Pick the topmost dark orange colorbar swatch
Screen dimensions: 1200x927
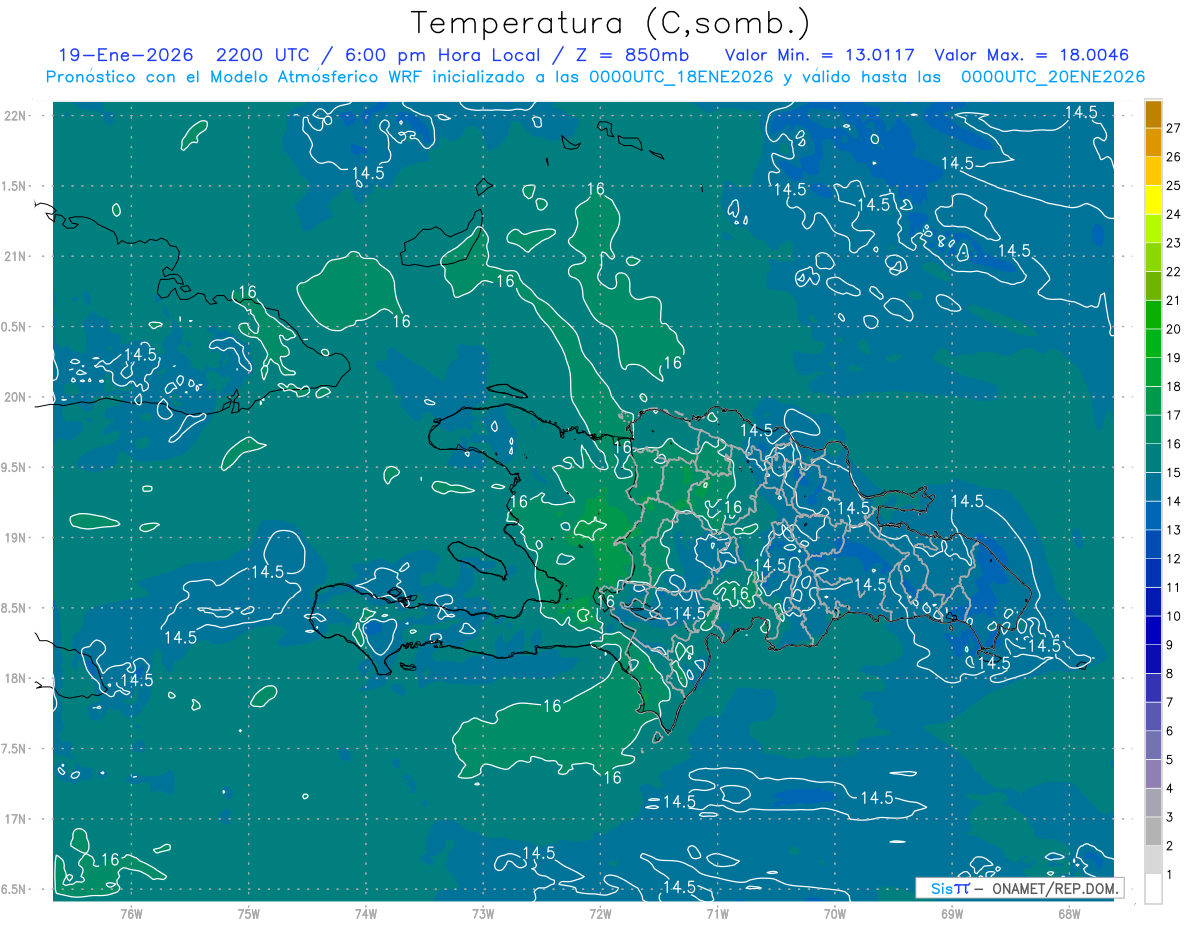(1154, 114)
